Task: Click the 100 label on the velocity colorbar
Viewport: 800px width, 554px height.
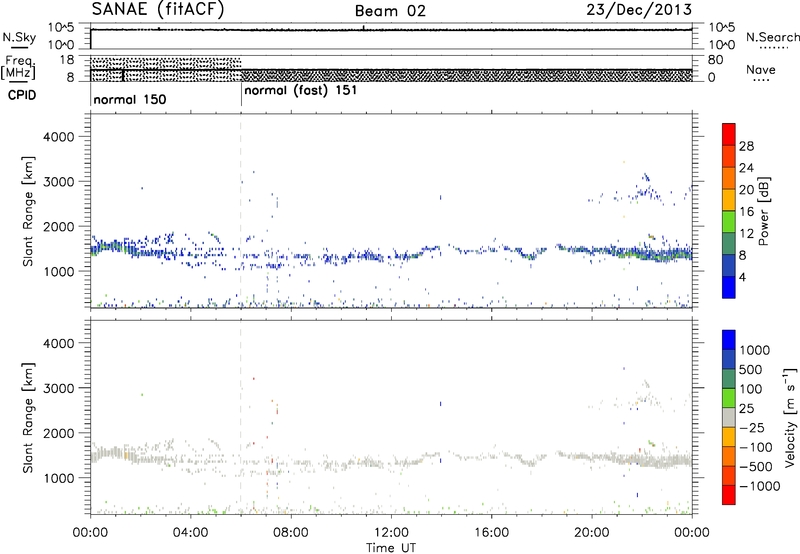Action: coord(751,389)
